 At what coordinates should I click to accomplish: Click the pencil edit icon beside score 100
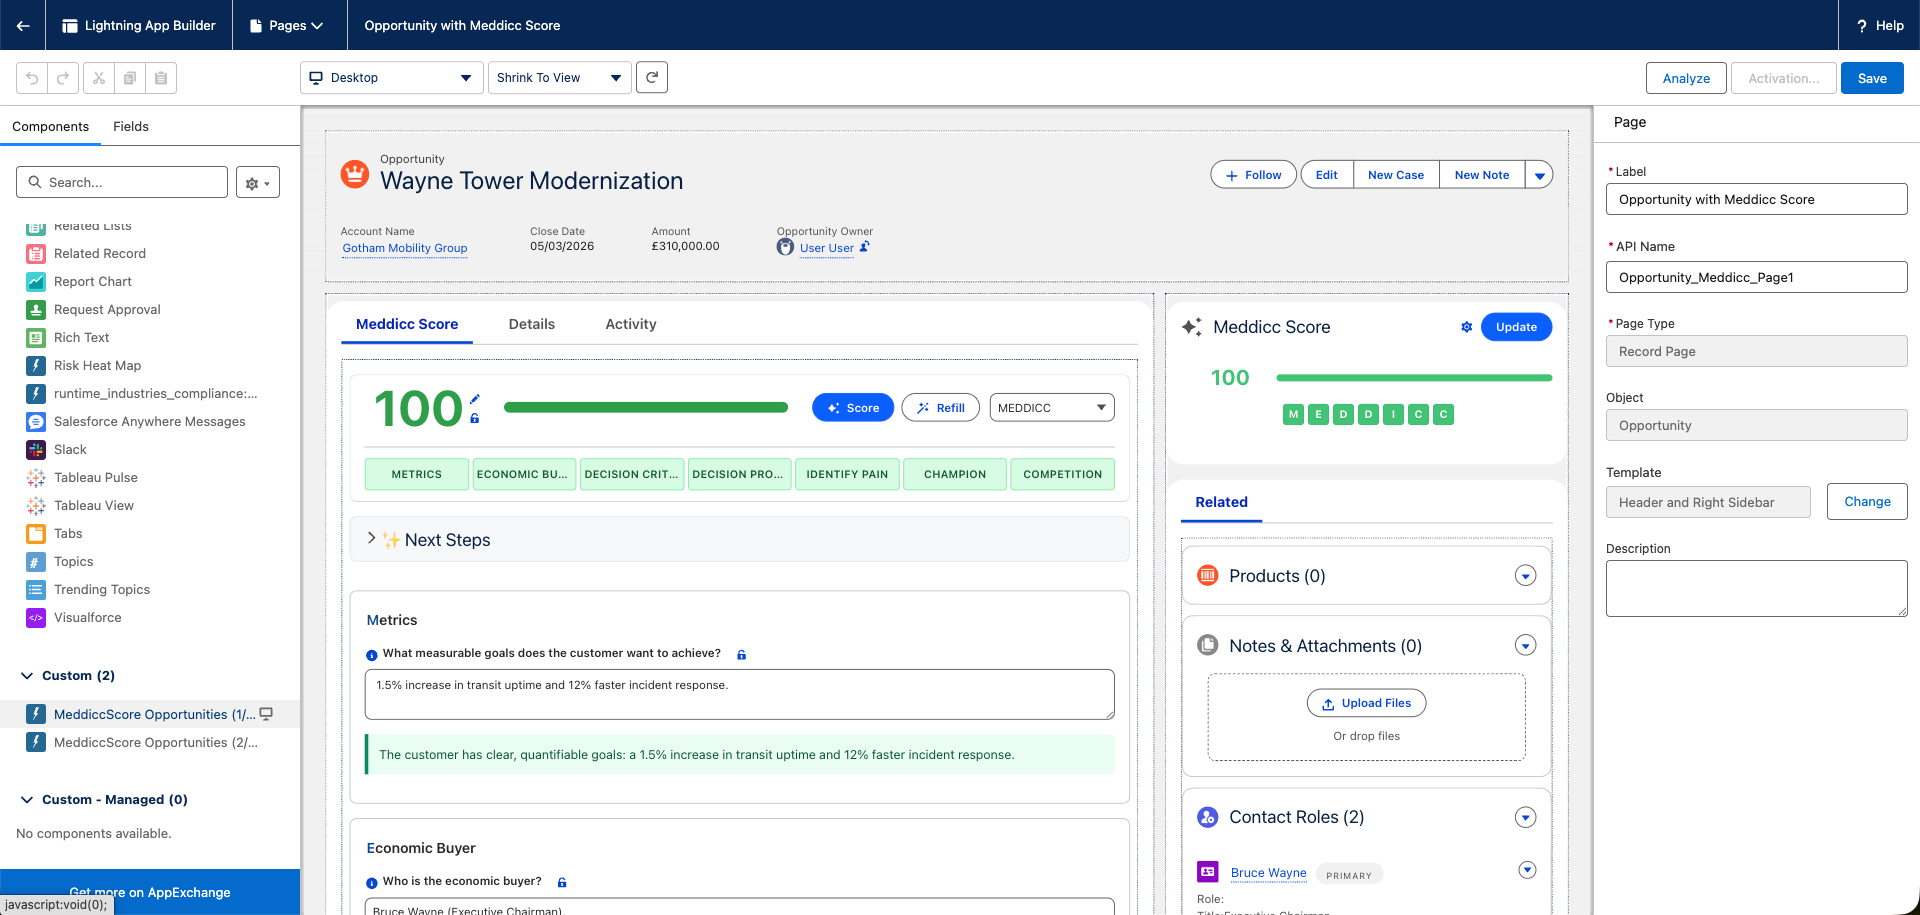tap(475, 398)
